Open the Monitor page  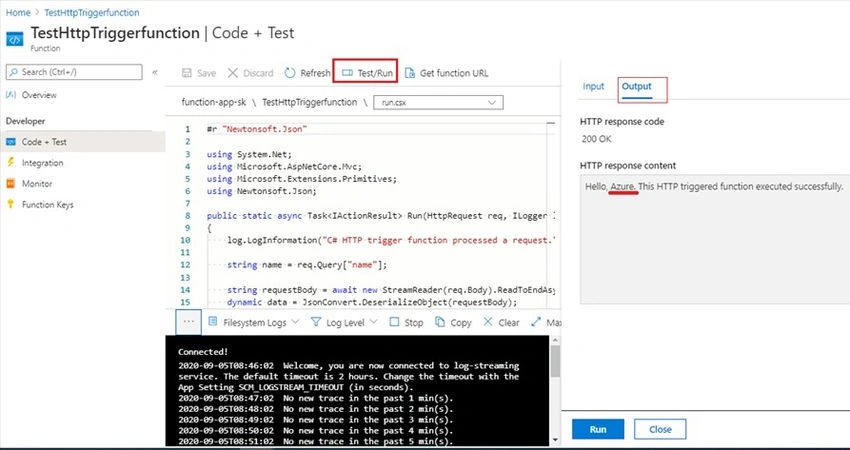click(x=37, y=184)
